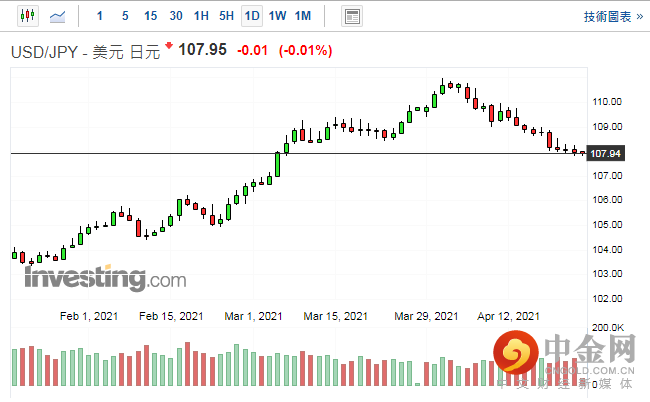Viewport: 650px width, 402px height.
Task: Click the current price label 107.94
Action: pyautogui.click(x=605, y=154)
